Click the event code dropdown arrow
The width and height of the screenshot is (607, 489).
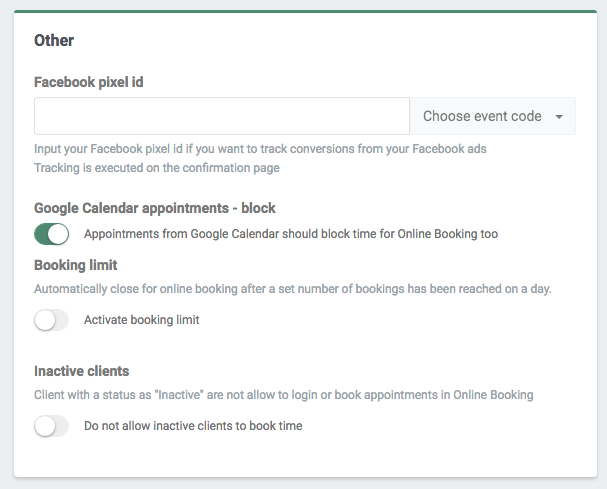[x=559, y=117]
